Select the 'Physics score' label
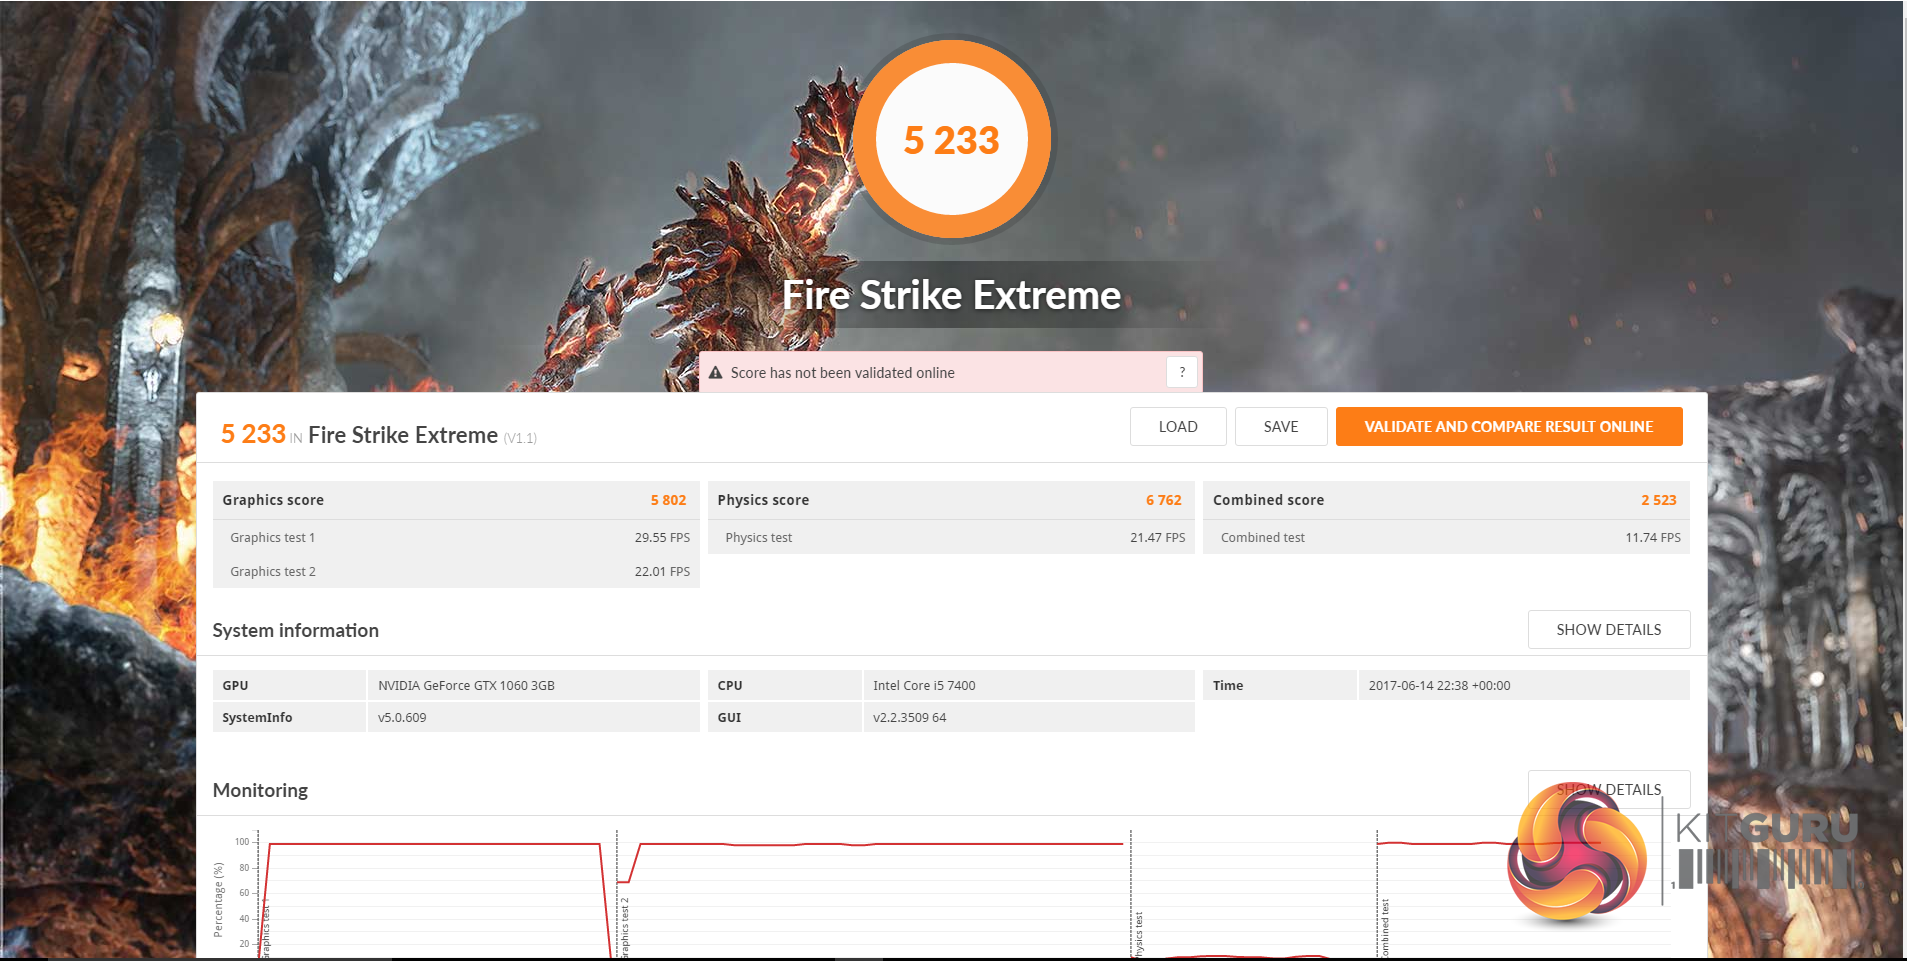This screenshot has height=961, width=1907. pos(763,500)
